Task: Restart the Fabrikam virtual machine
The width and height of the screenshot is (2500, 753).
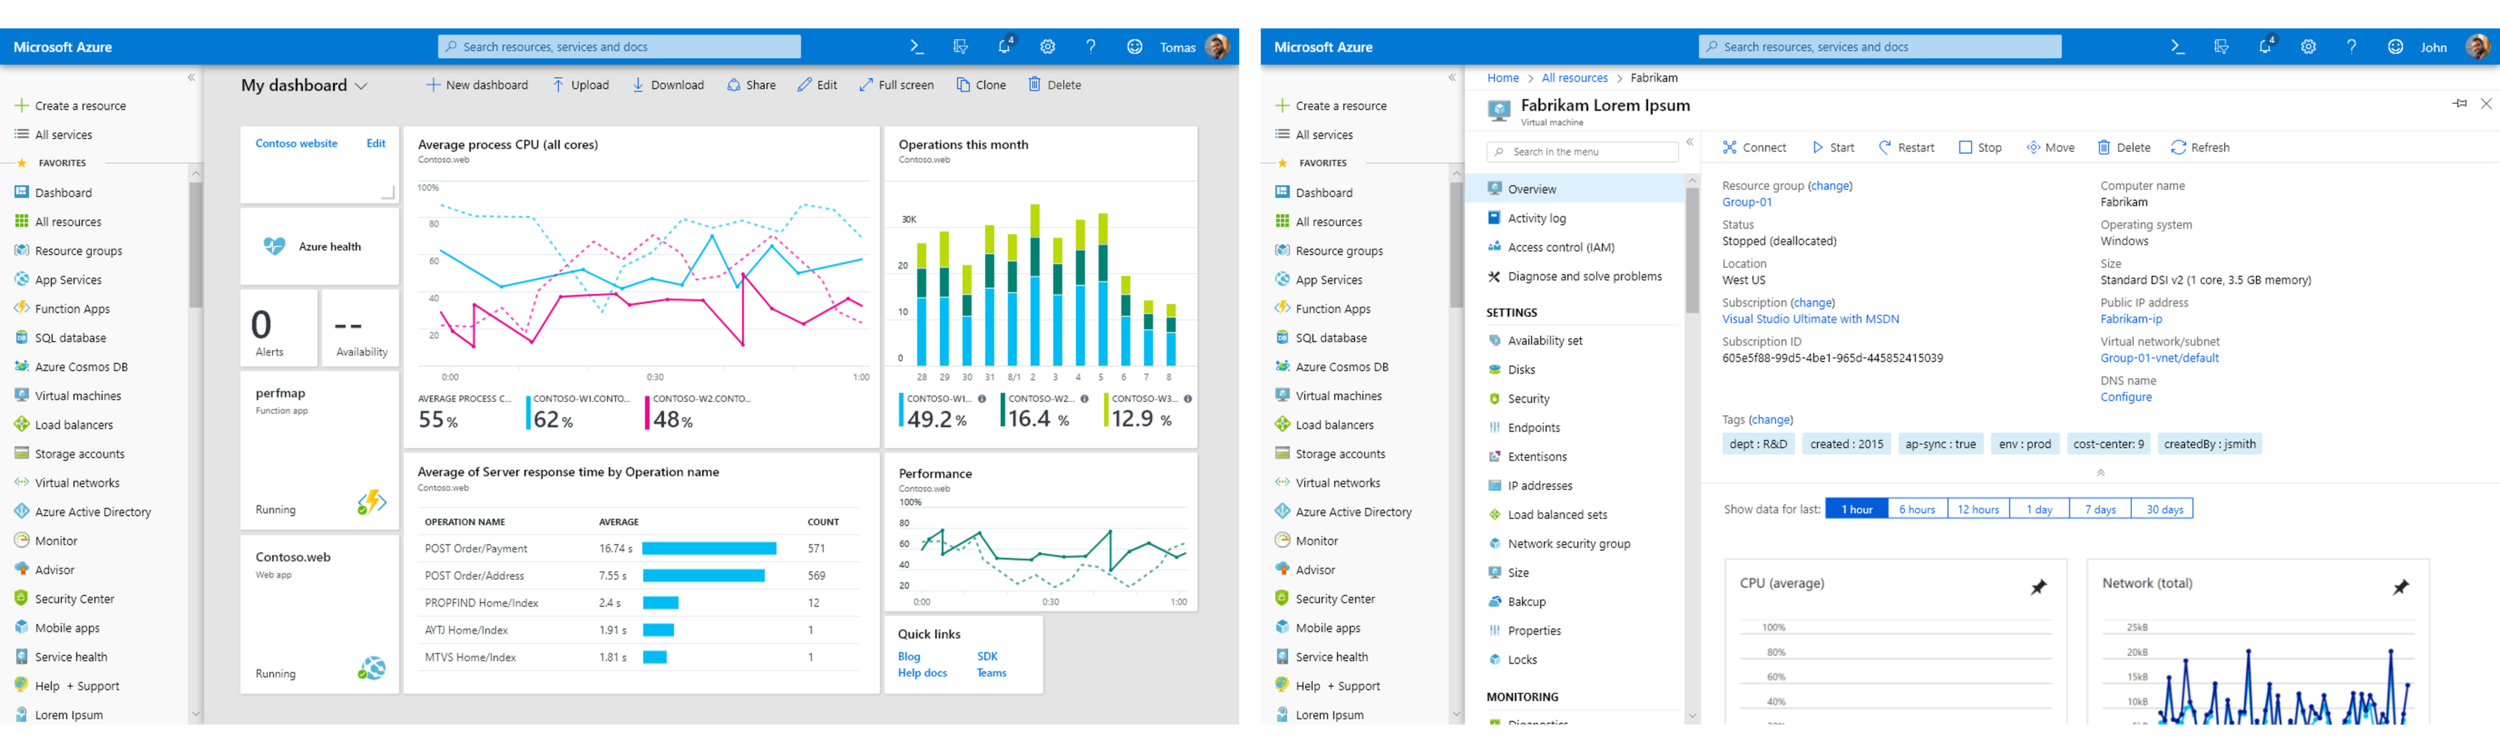Action: pyautogui.click(x=1906, y=147)
